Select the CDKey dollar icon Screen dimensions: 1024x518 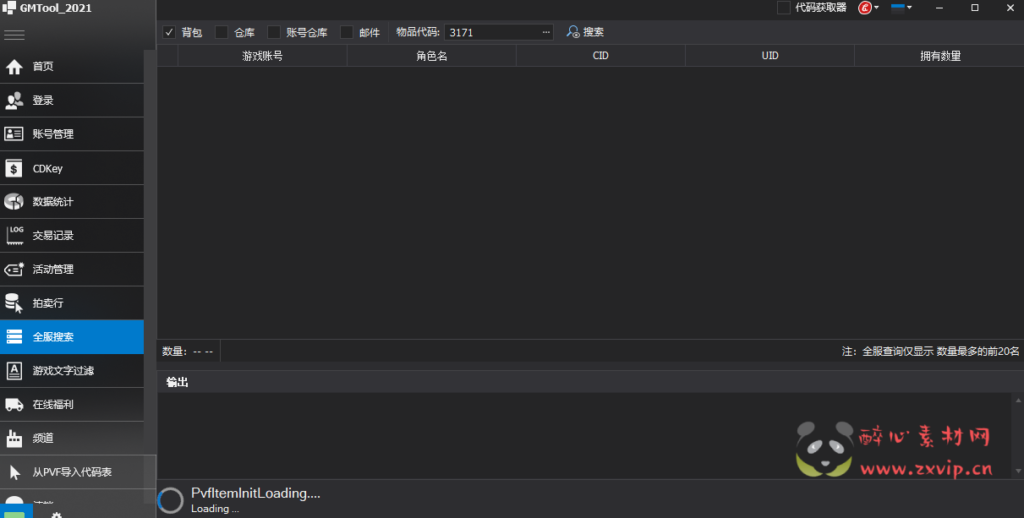(x=14, y=168)
